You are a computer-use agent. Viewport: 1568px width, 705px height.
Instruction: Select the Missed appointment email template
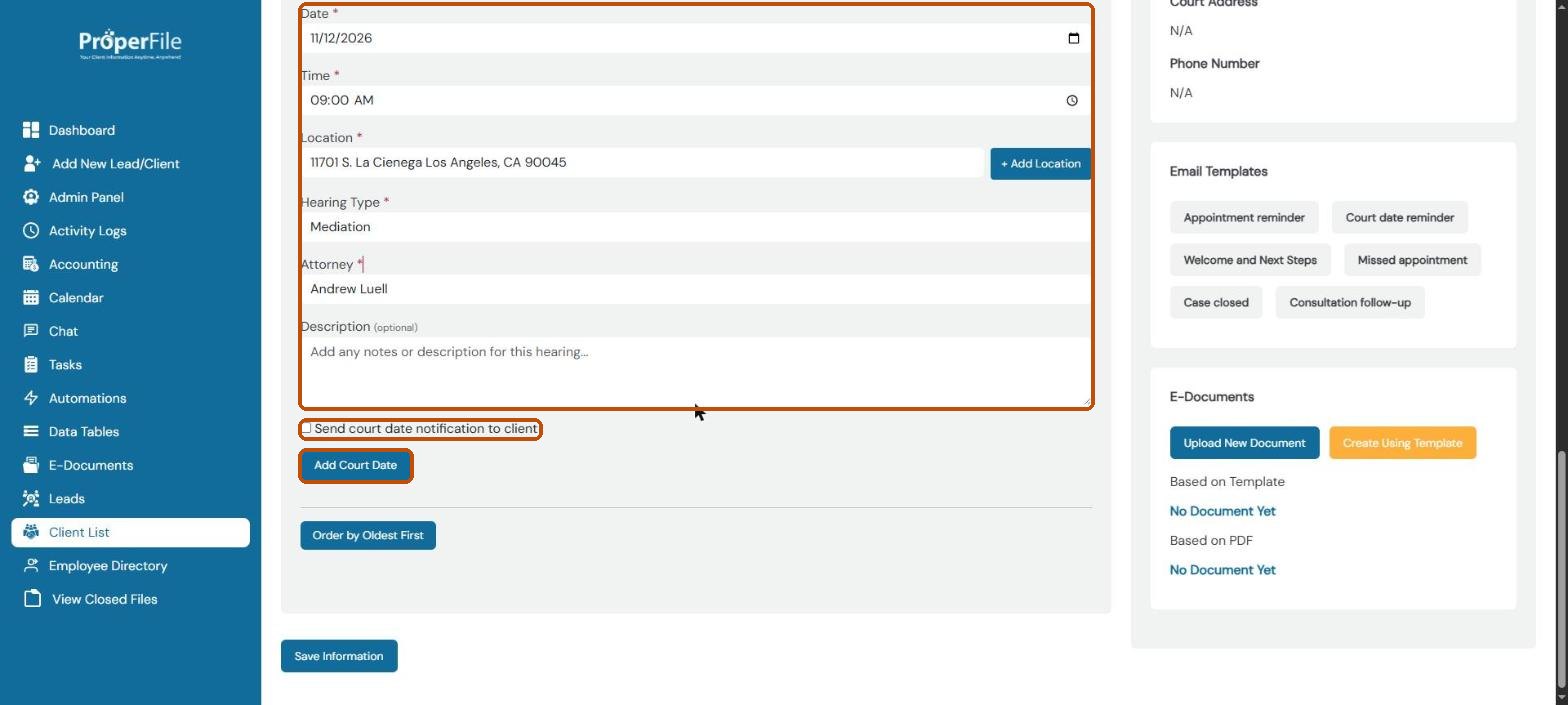tap(1412, 260)
